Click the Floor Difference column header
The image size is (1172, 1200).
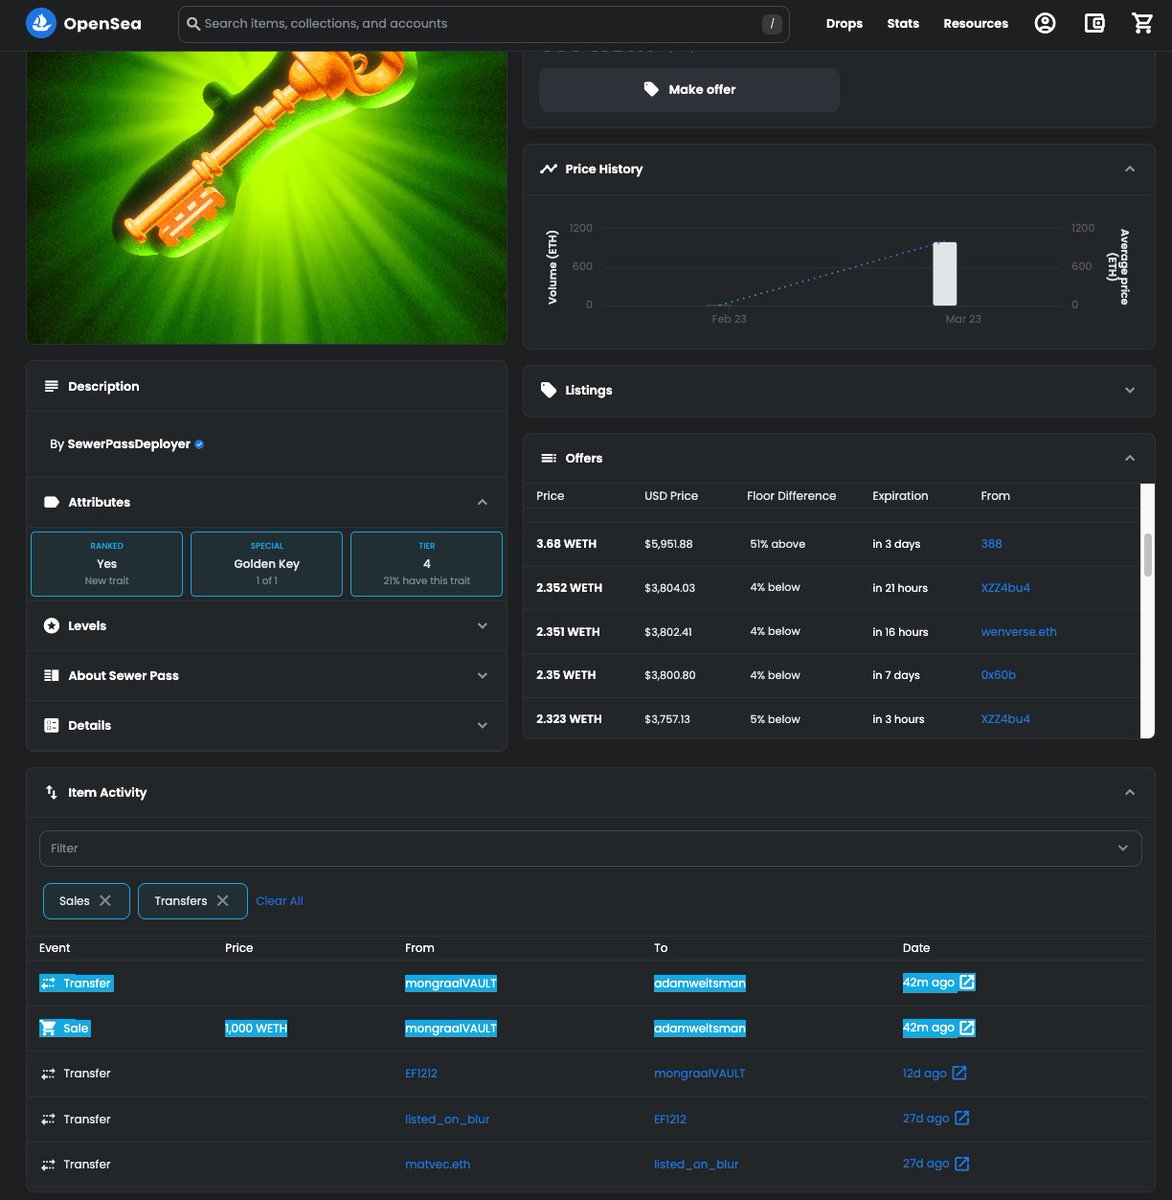pos(791,496)
